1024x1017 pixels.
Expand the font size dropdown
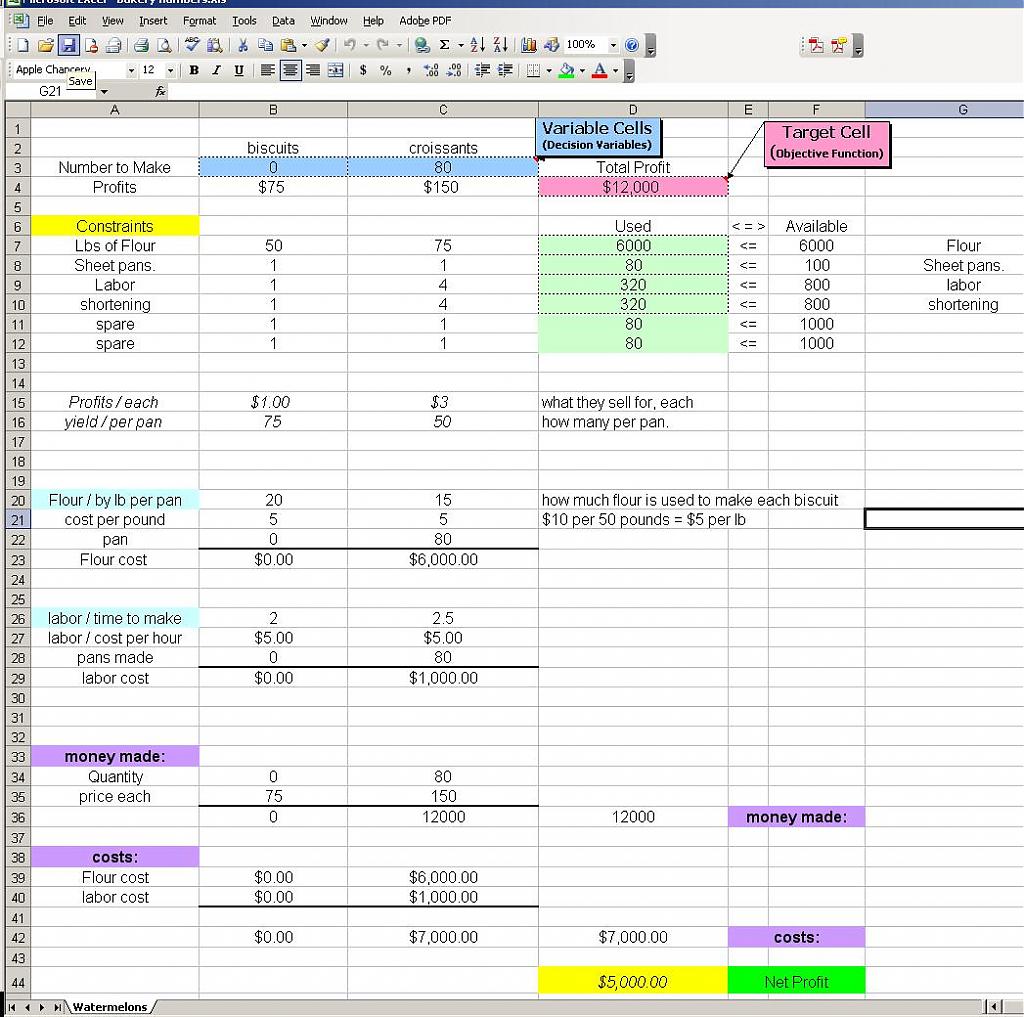click(170, 70)
